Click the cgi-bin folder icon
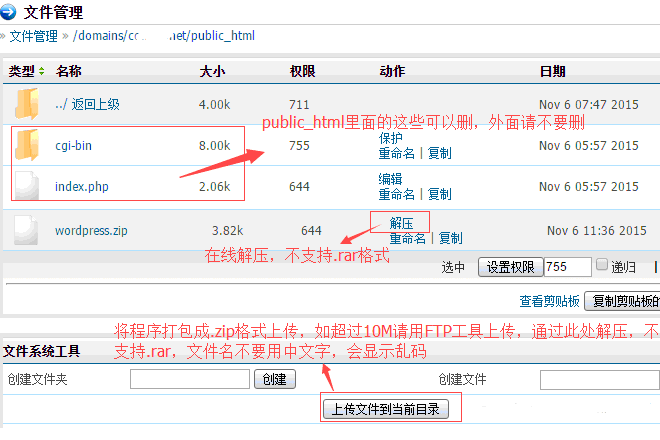 [26, 146]
